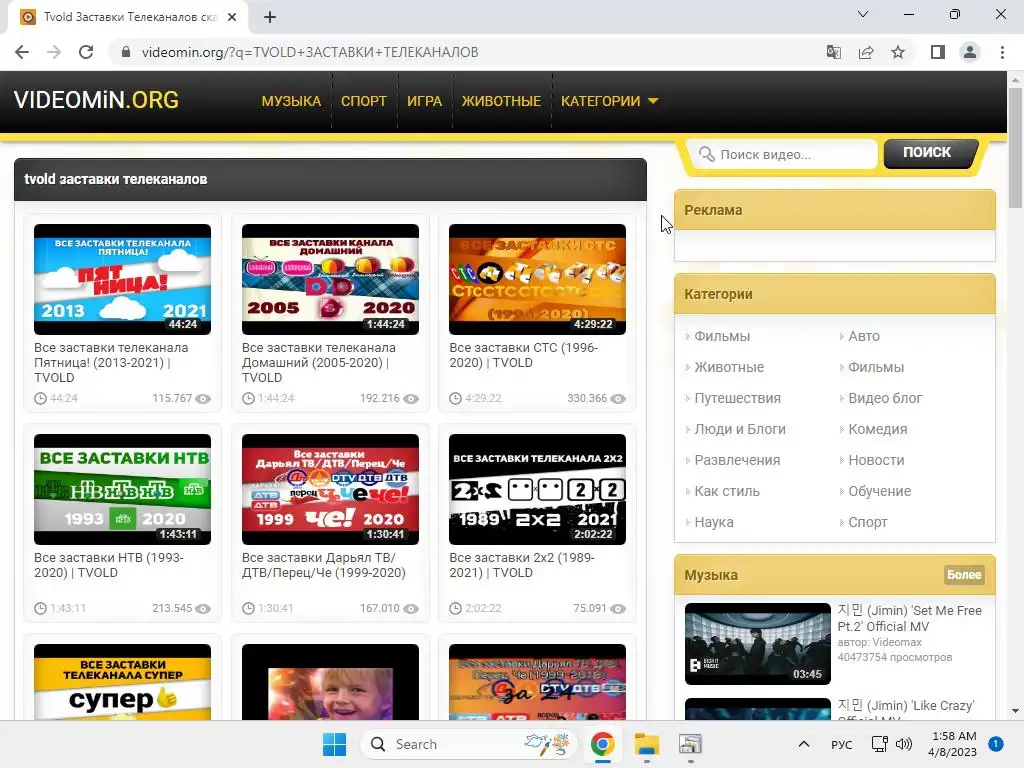Open the volume speaker tray icon
1024x768 pixels.
coord(903,744)
